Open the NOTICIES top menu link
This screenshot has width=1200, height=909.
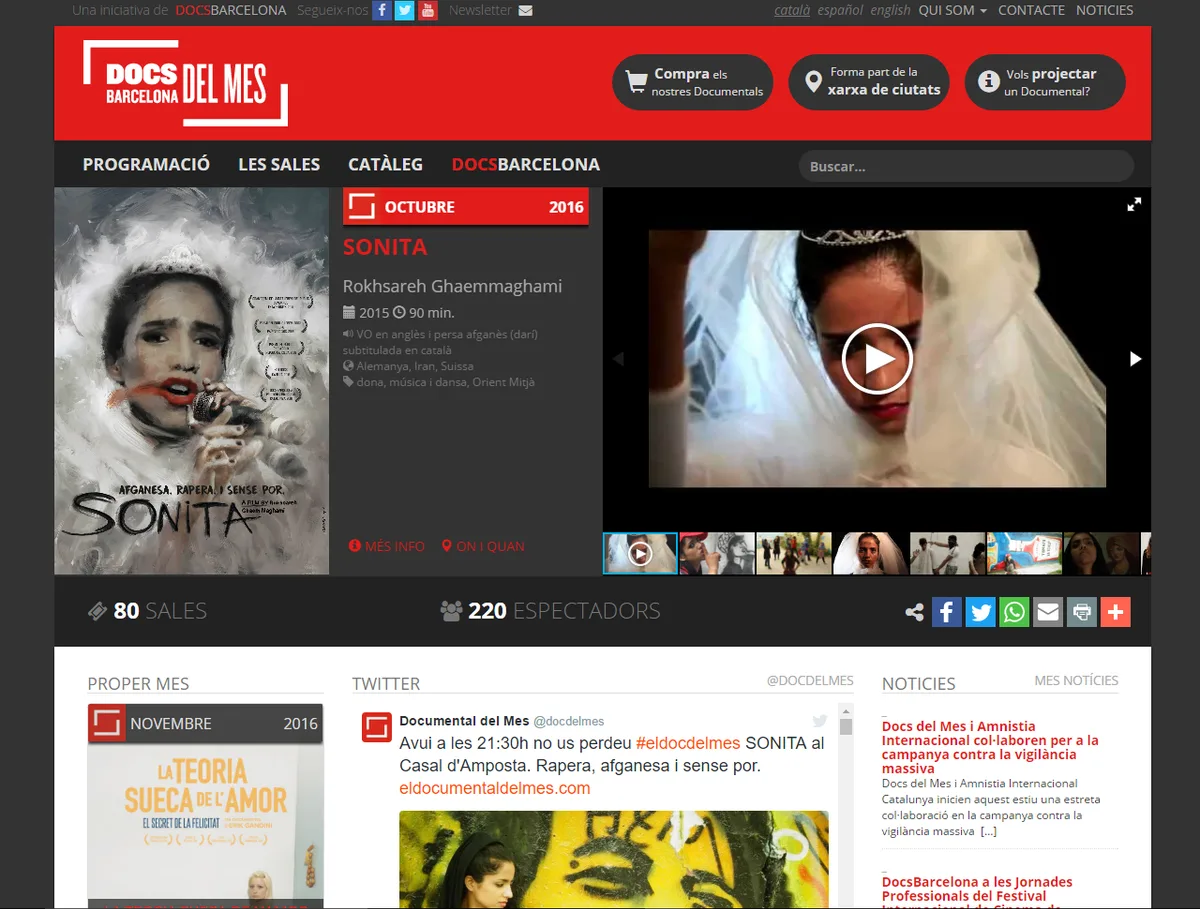[x=1104, y=10]
